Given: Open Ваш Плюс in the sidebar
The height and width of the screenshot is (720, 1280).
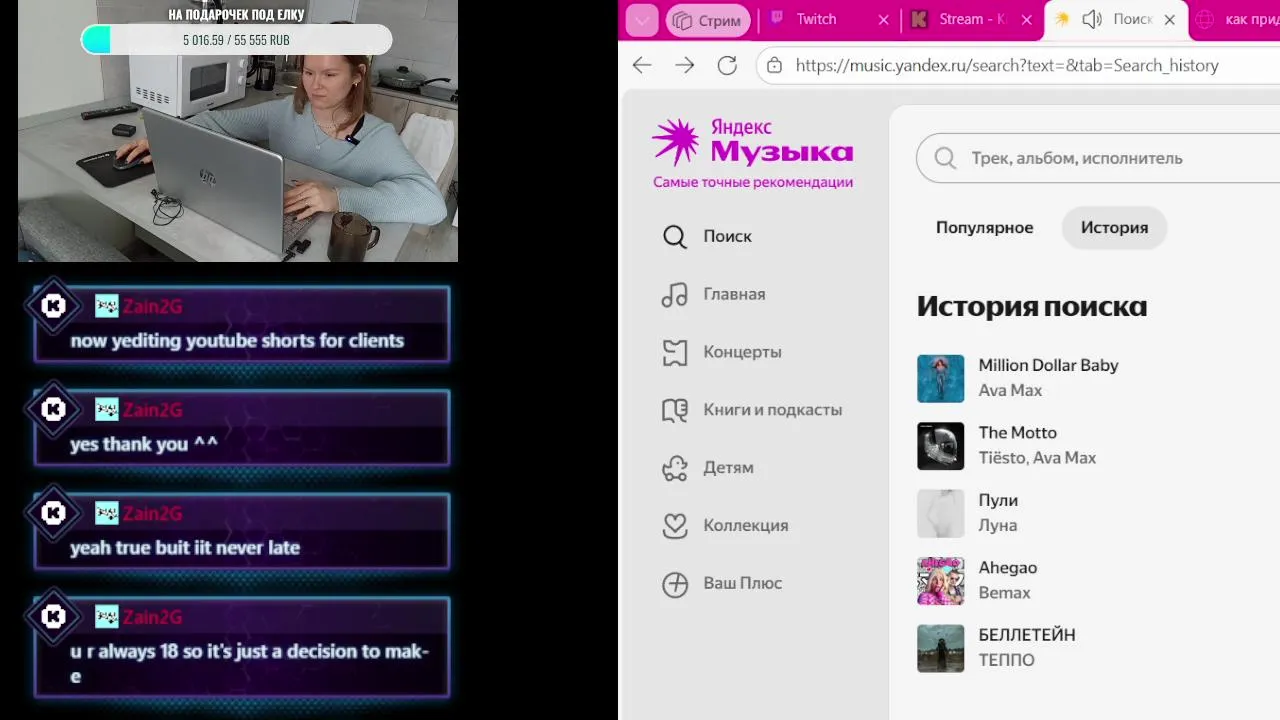Looking at the screenshot, I should click(x=742, y=583).
